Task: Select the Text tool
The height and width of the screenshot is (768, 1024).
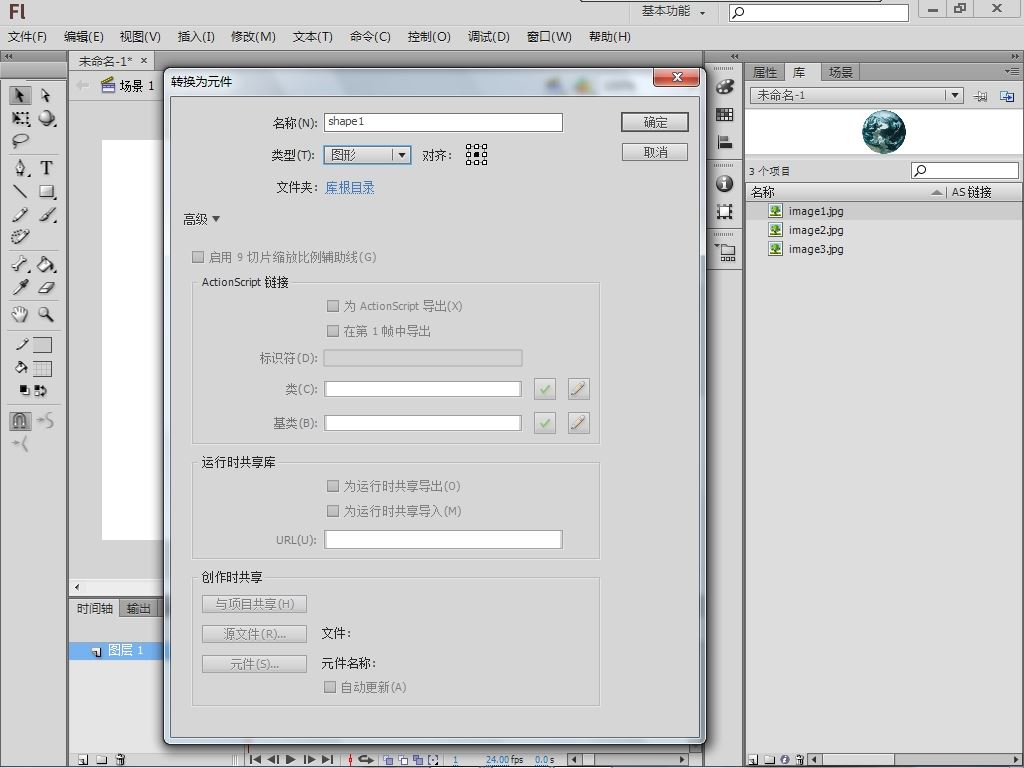Action: tap(46, 168)
